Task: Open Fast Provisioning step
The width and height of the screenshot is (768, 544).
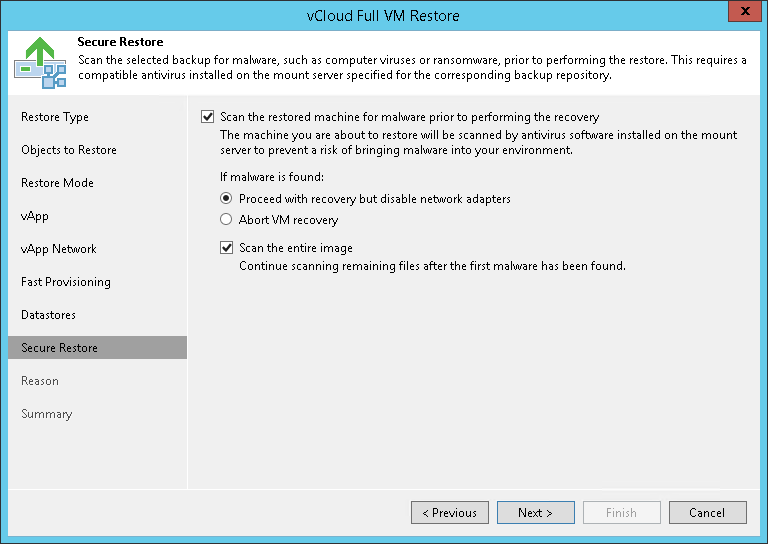Action: coord(66,282)
